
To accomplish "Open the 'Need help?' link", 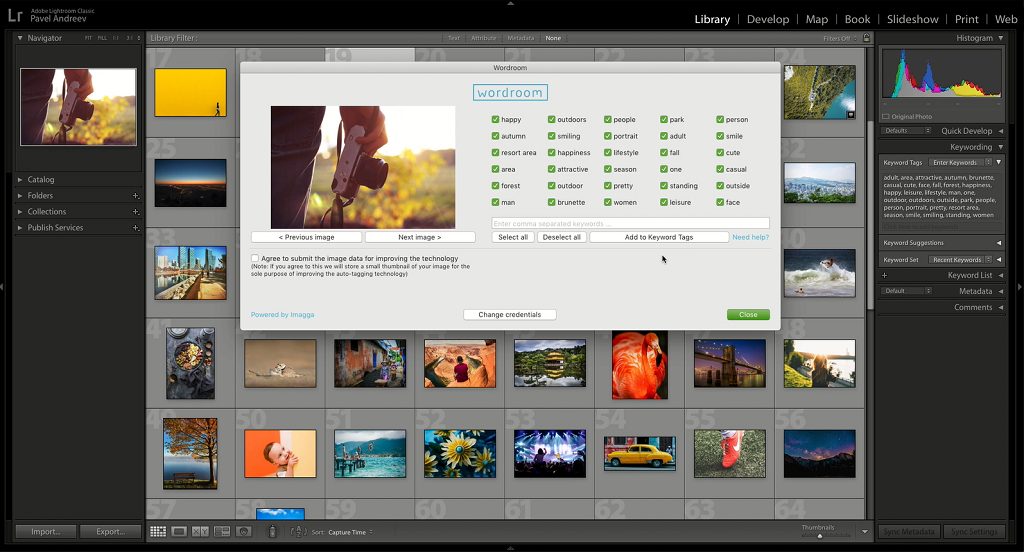I will [x=750, y=237].
